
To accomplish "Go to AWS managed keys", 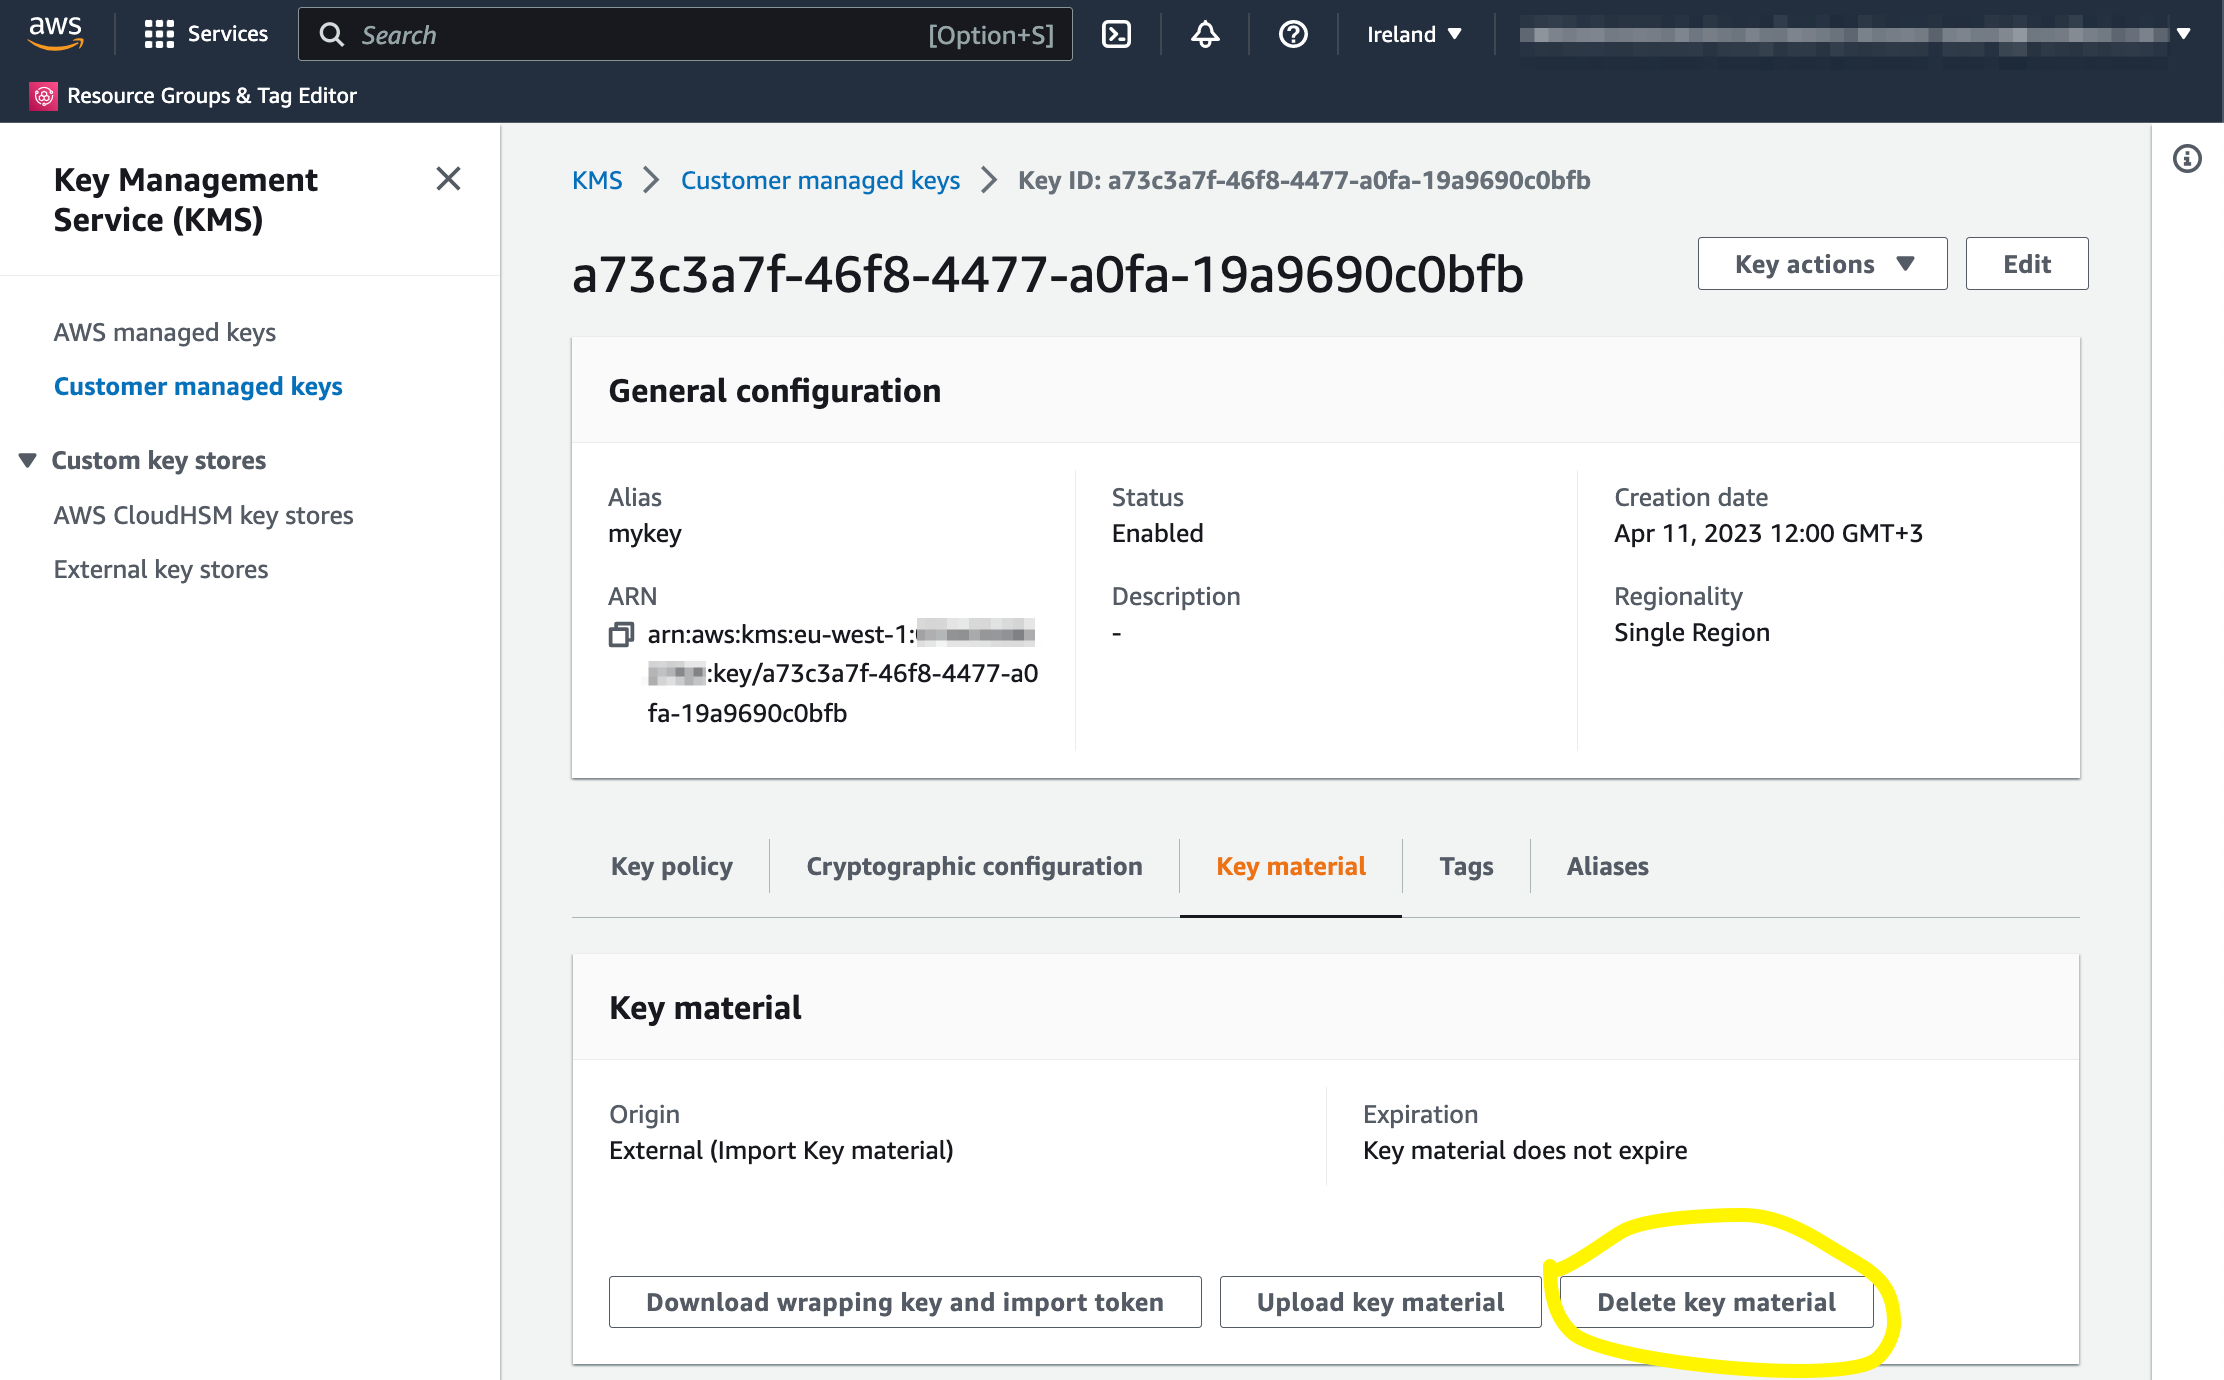I will tap(165, 332).
